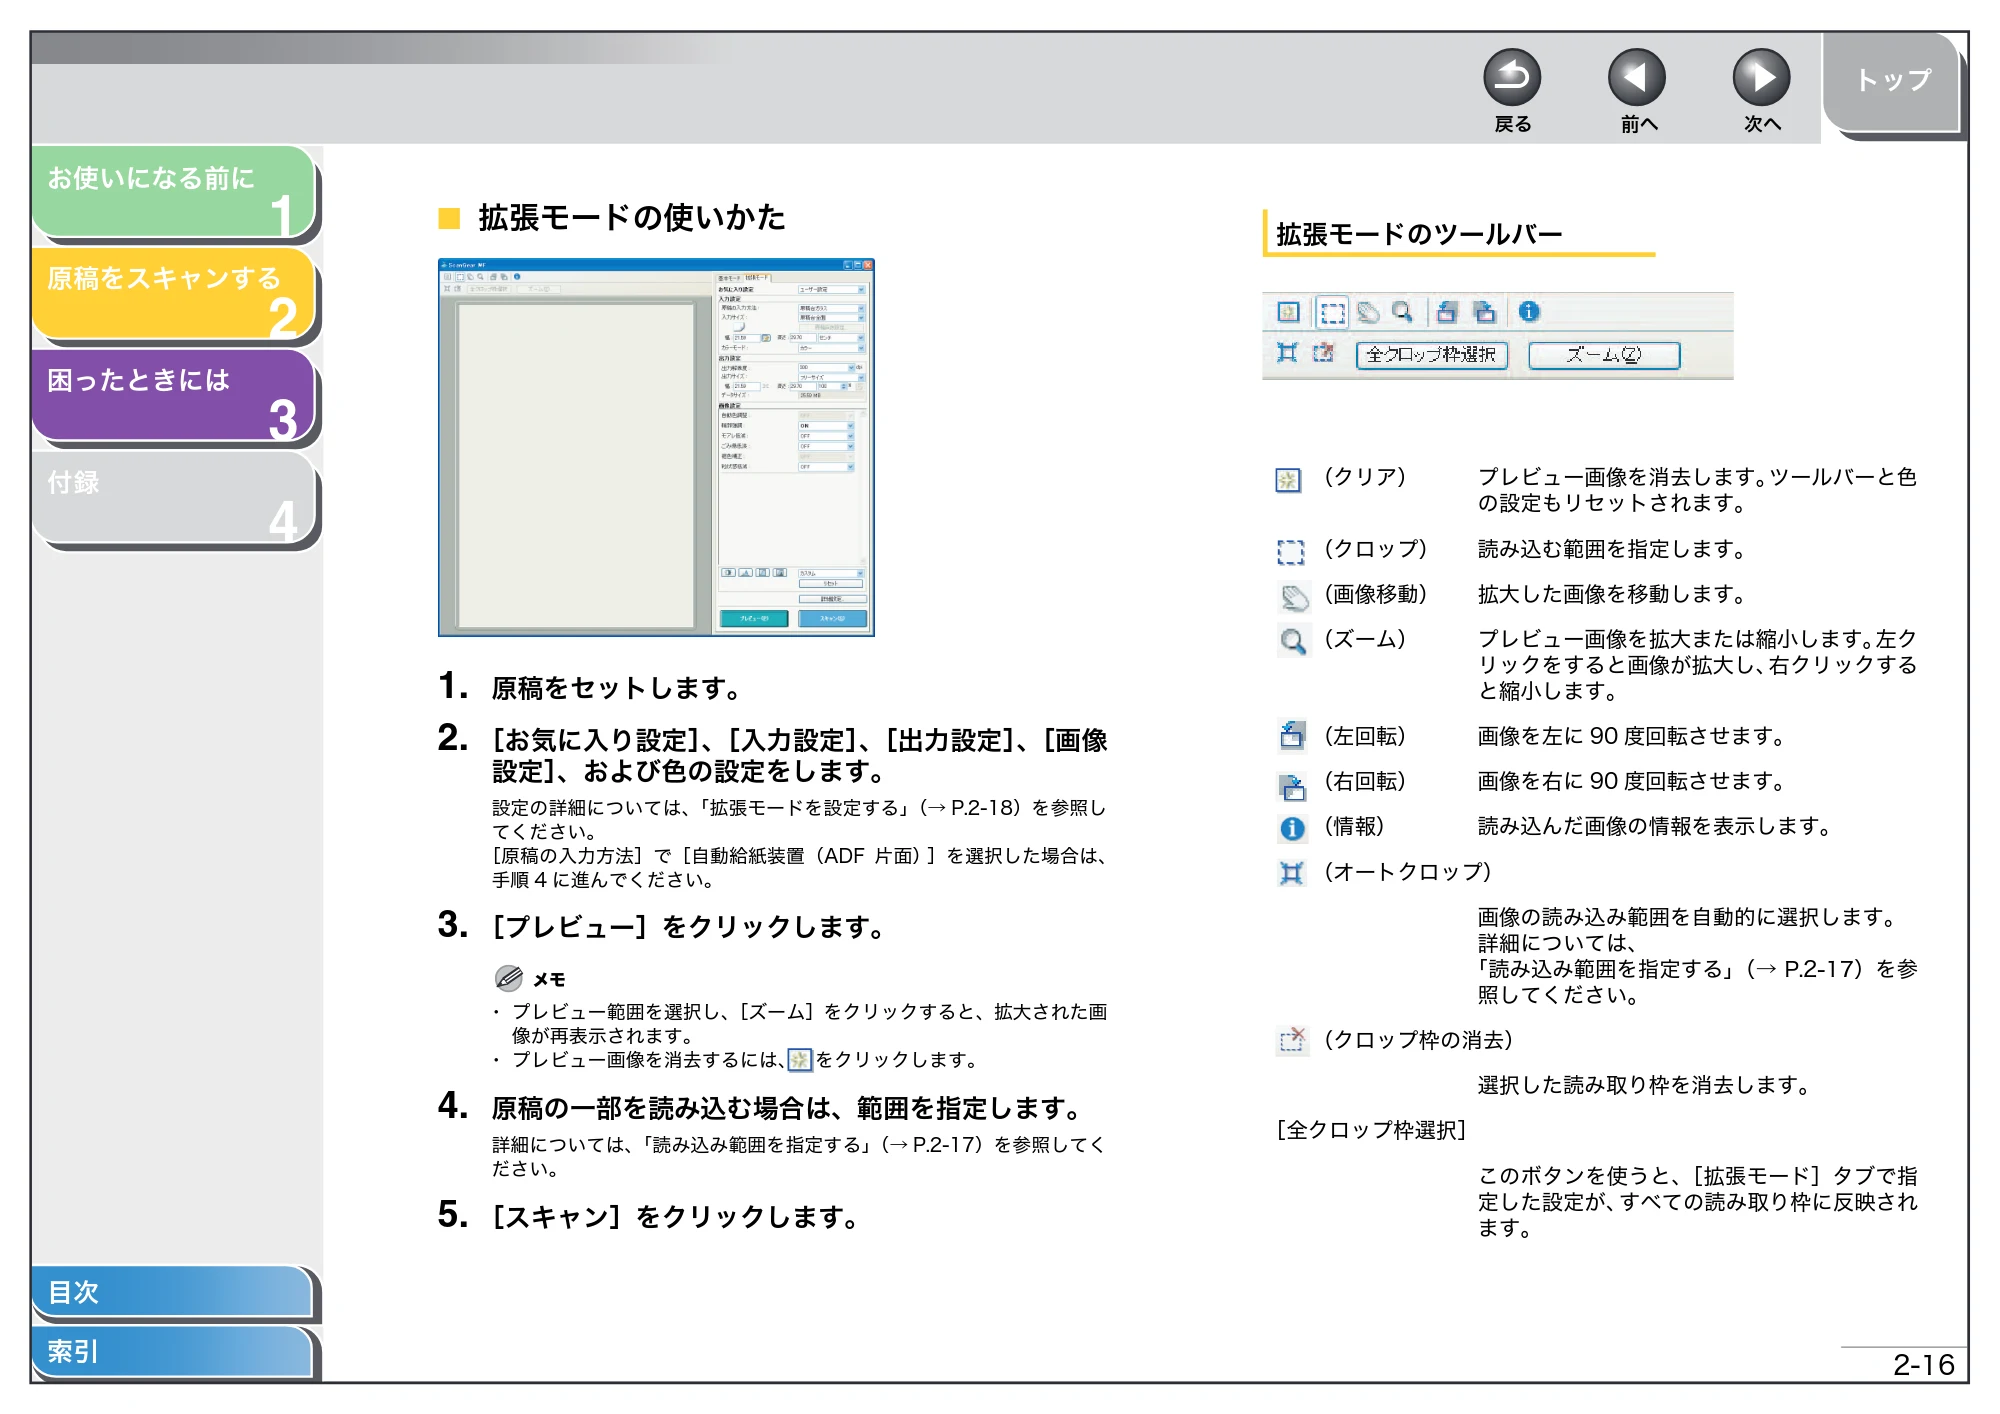Image resolution: width=2000 pixels, height=1414 pixels.
Task: Click icon beside (クロップ枠の消去) description
Action: (1292, 1041)
